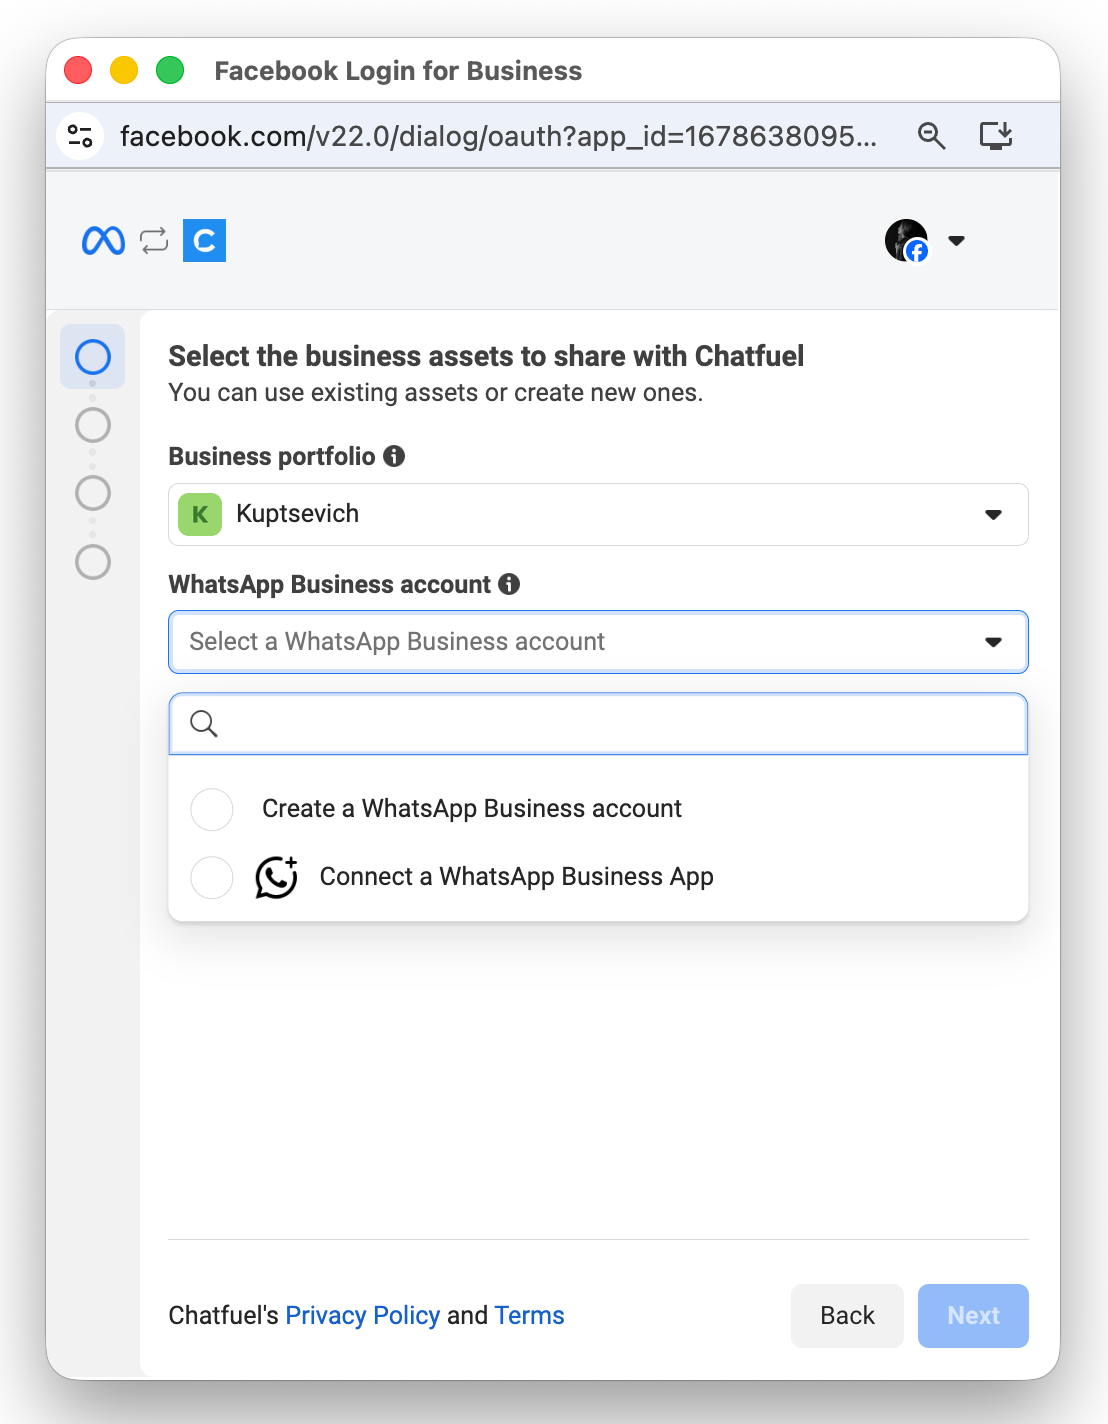Click the Meta logo icon
The image size is (1108, 1424).
pos(103,241)
